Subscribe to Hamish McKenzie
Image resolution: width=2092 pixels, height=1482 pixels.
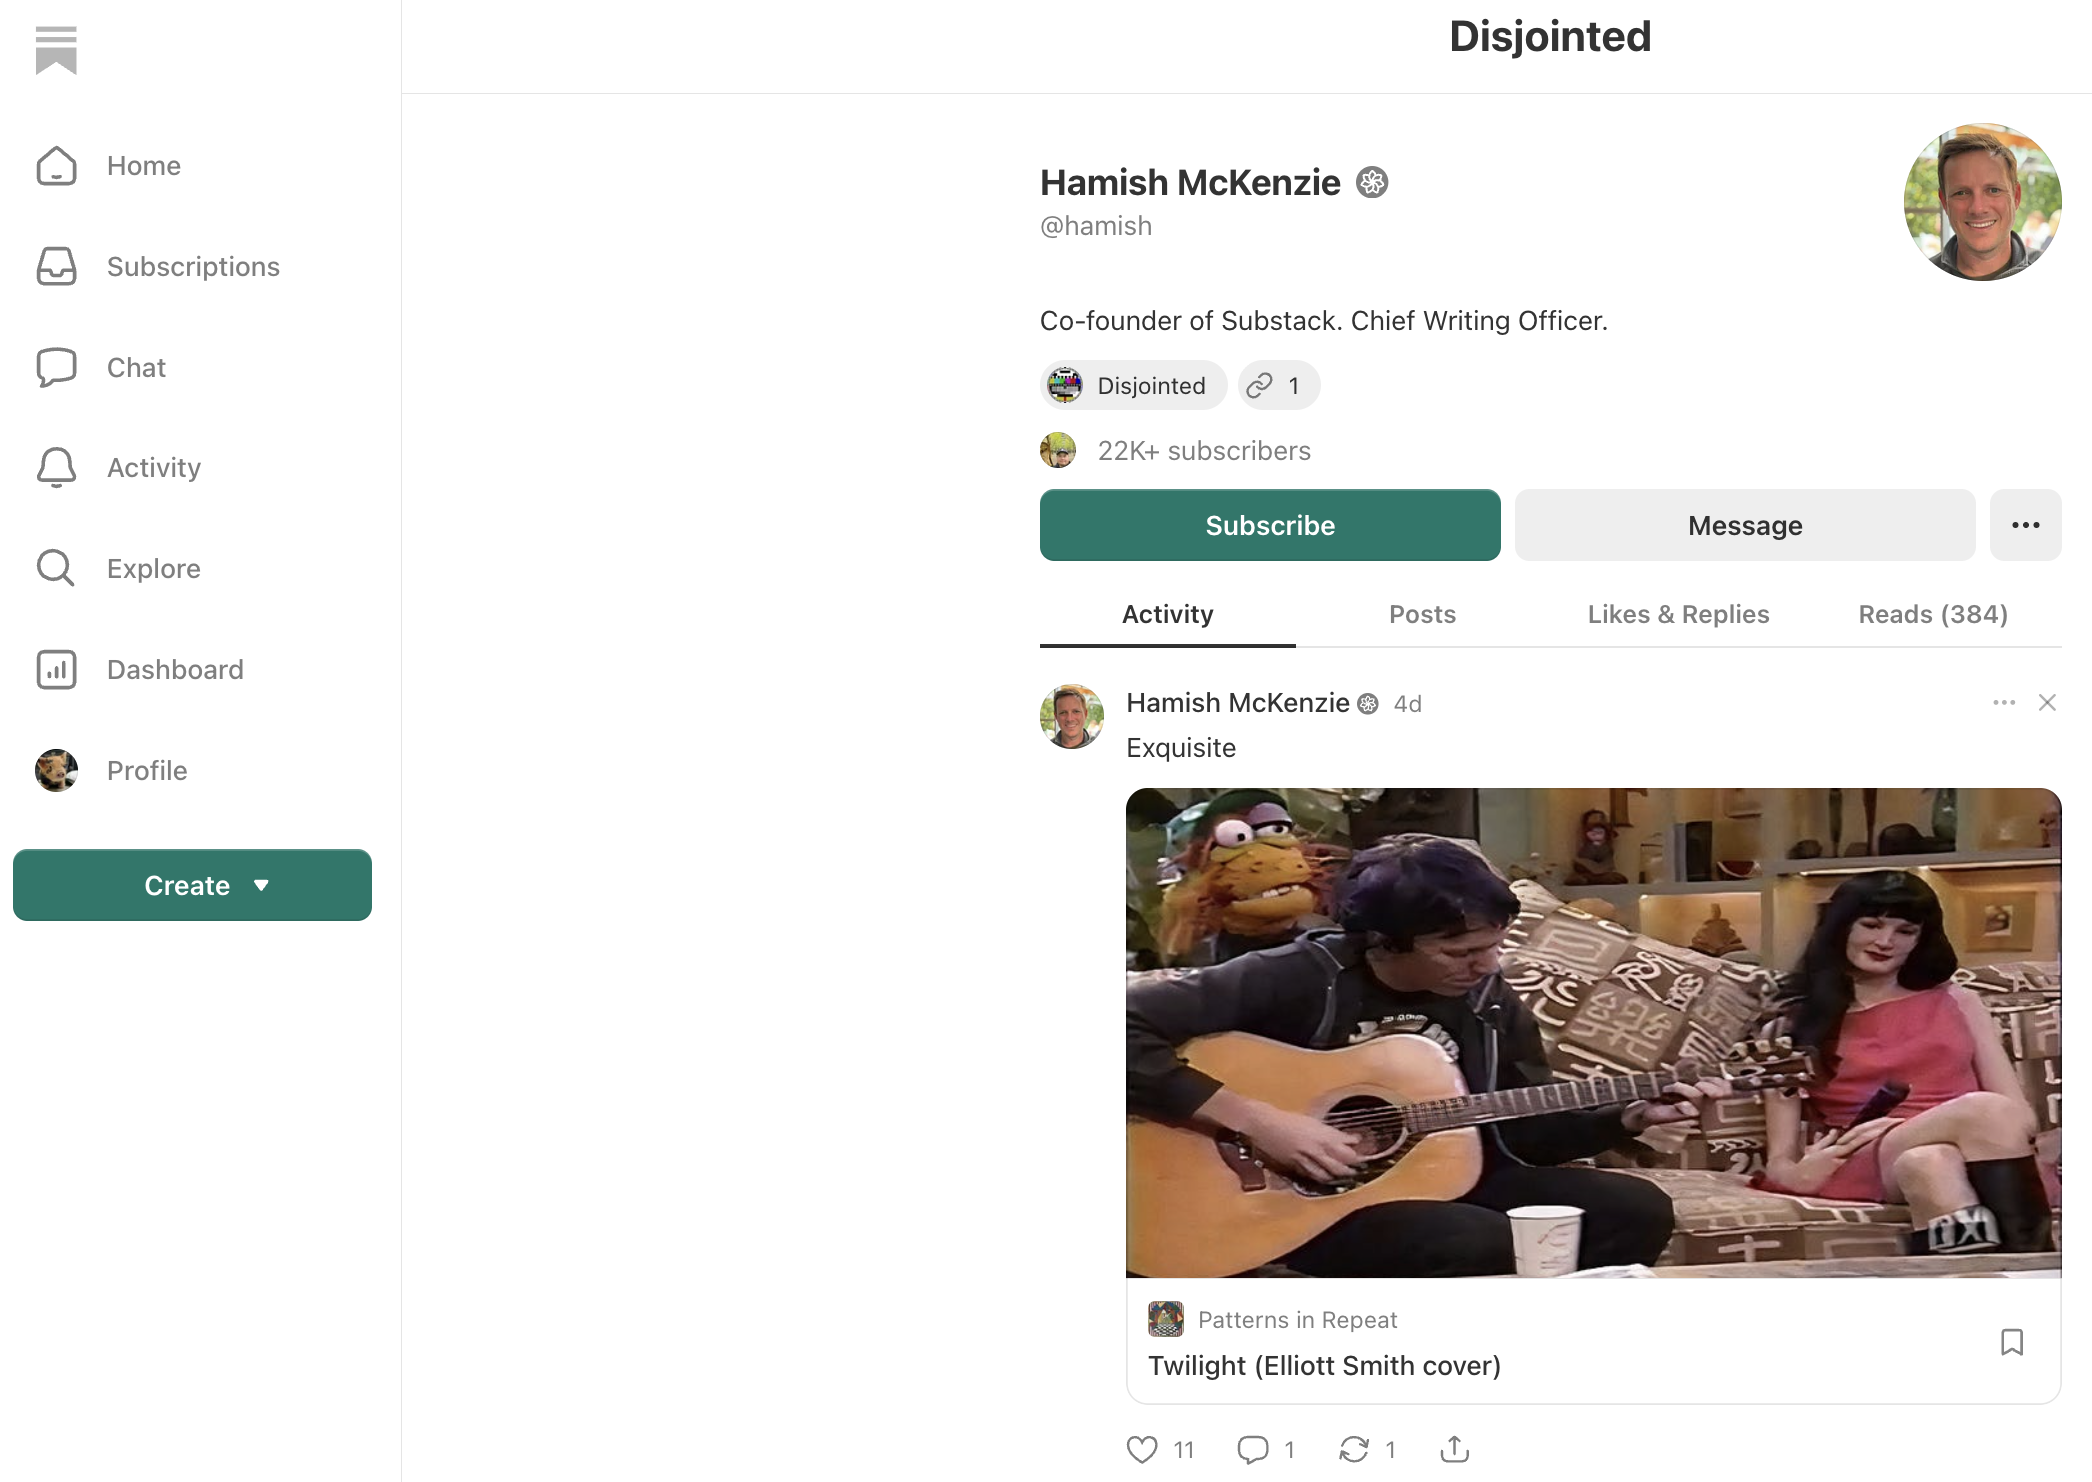1270,525
